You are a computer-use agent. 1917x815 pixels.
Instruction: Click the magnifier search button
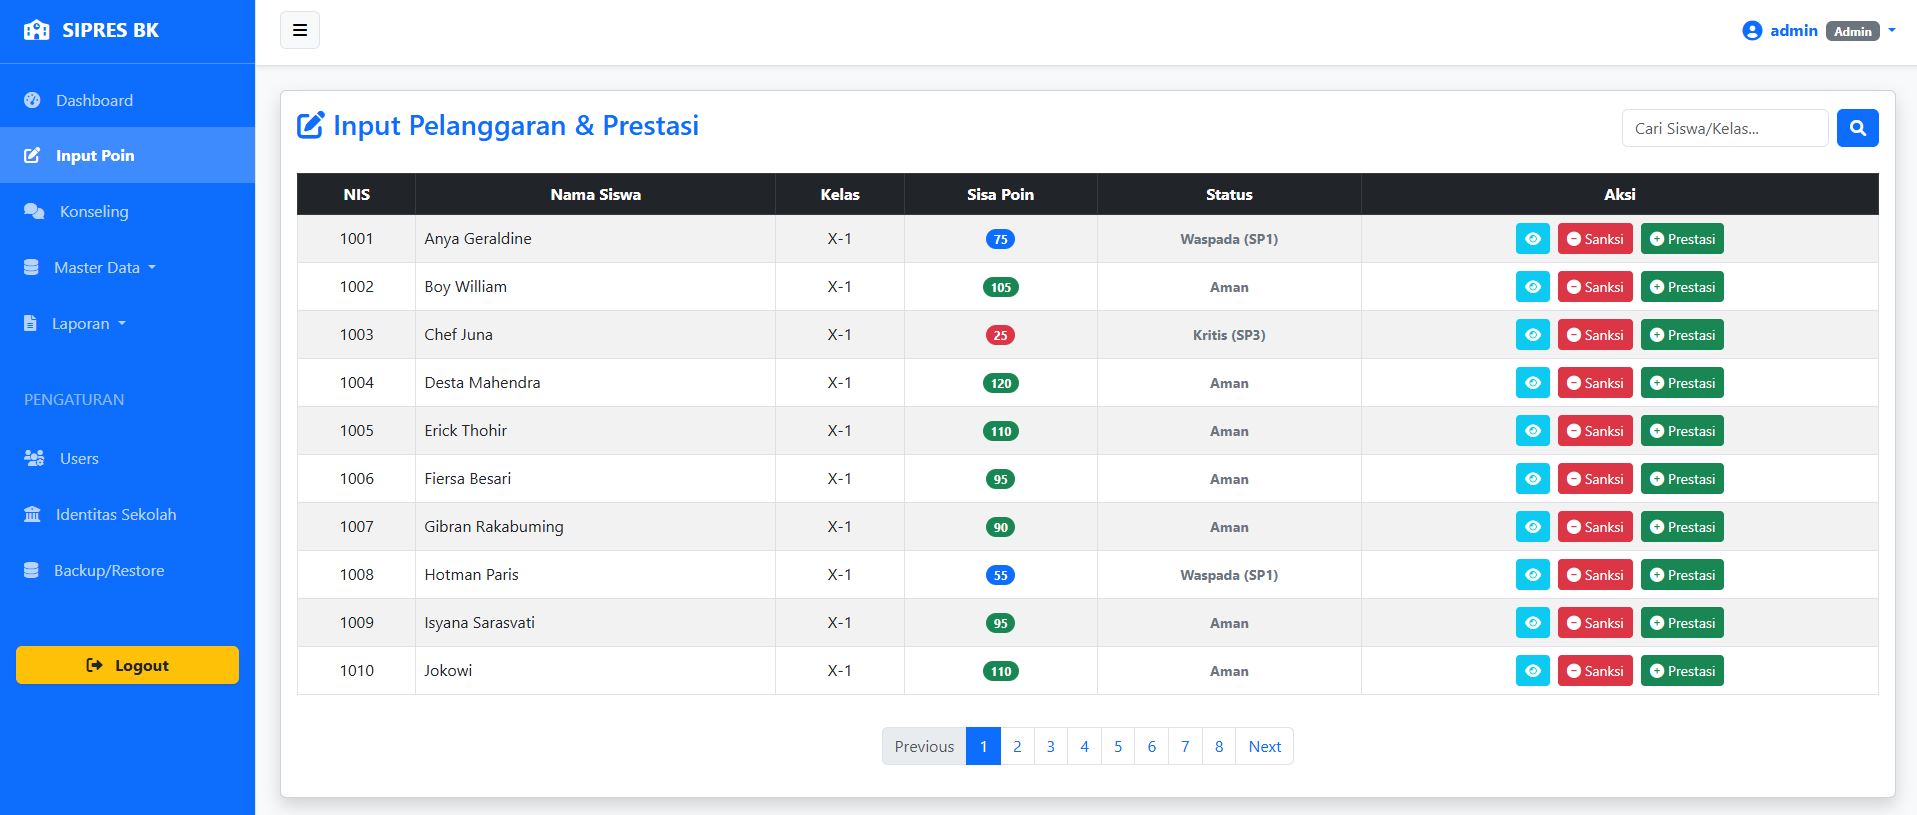pyautogui.click(x=1857, y=128)
